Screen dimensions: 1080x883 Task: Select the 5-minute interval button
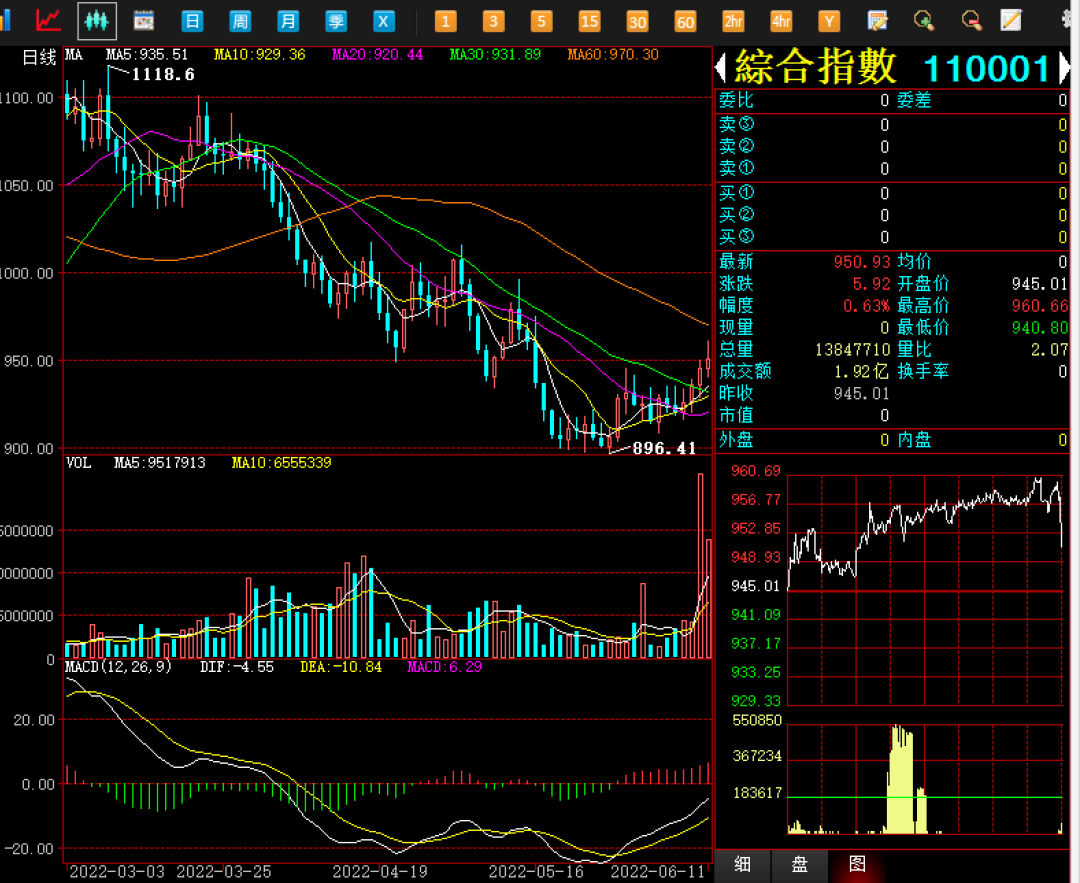point(541,21)
